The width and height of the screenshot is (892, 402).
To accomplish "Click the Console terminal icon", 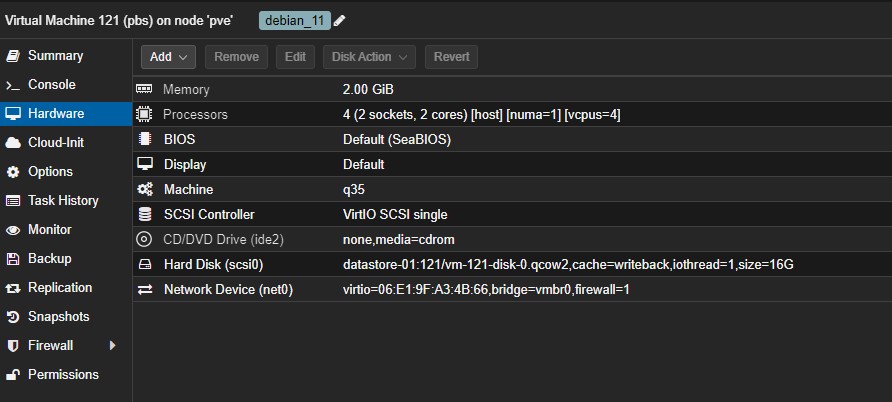I will [x=13, y=85].
